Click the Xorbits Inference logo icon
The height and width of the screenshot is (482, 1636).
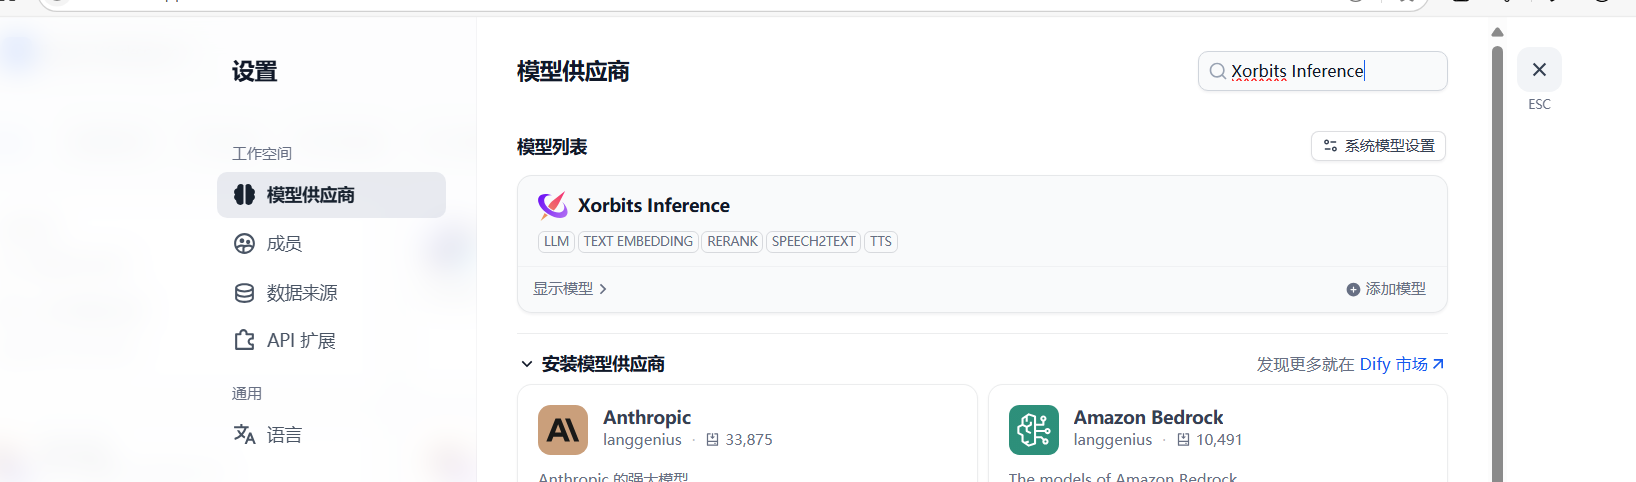pos(553,205)
